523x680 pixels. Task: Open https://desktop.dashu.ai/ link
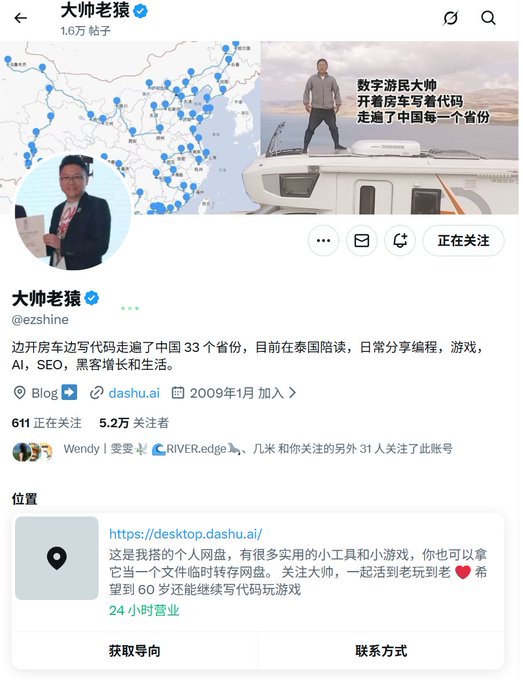coord(185,534)
